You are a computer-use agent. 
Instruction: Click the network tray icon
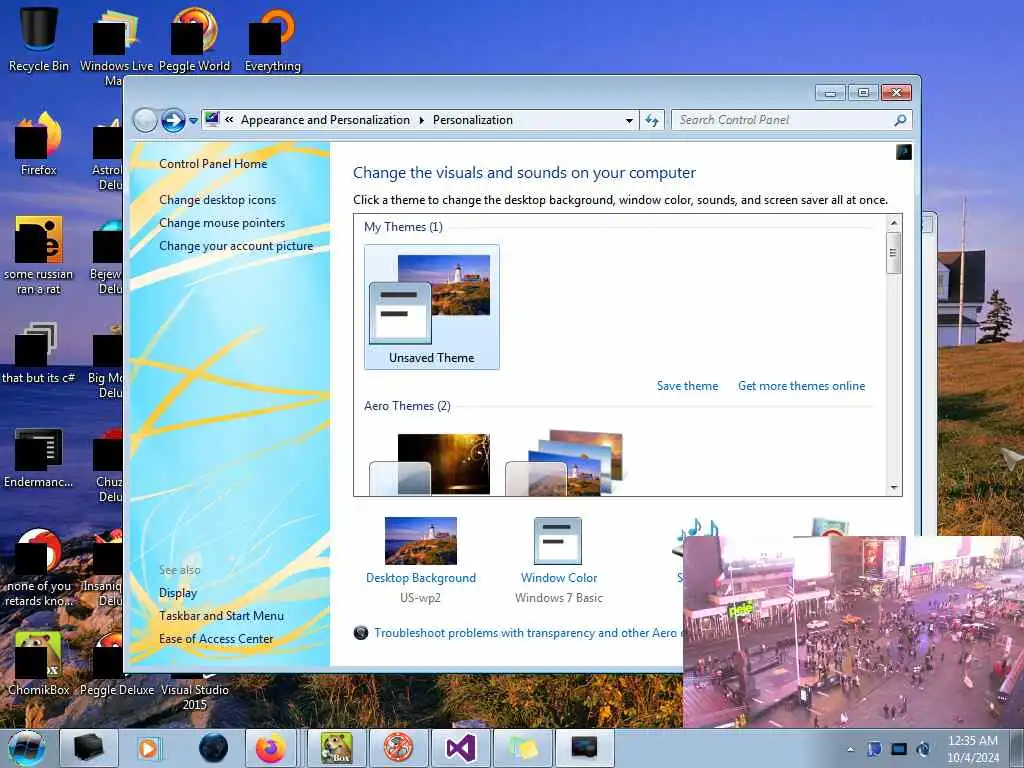pos(899,749)
